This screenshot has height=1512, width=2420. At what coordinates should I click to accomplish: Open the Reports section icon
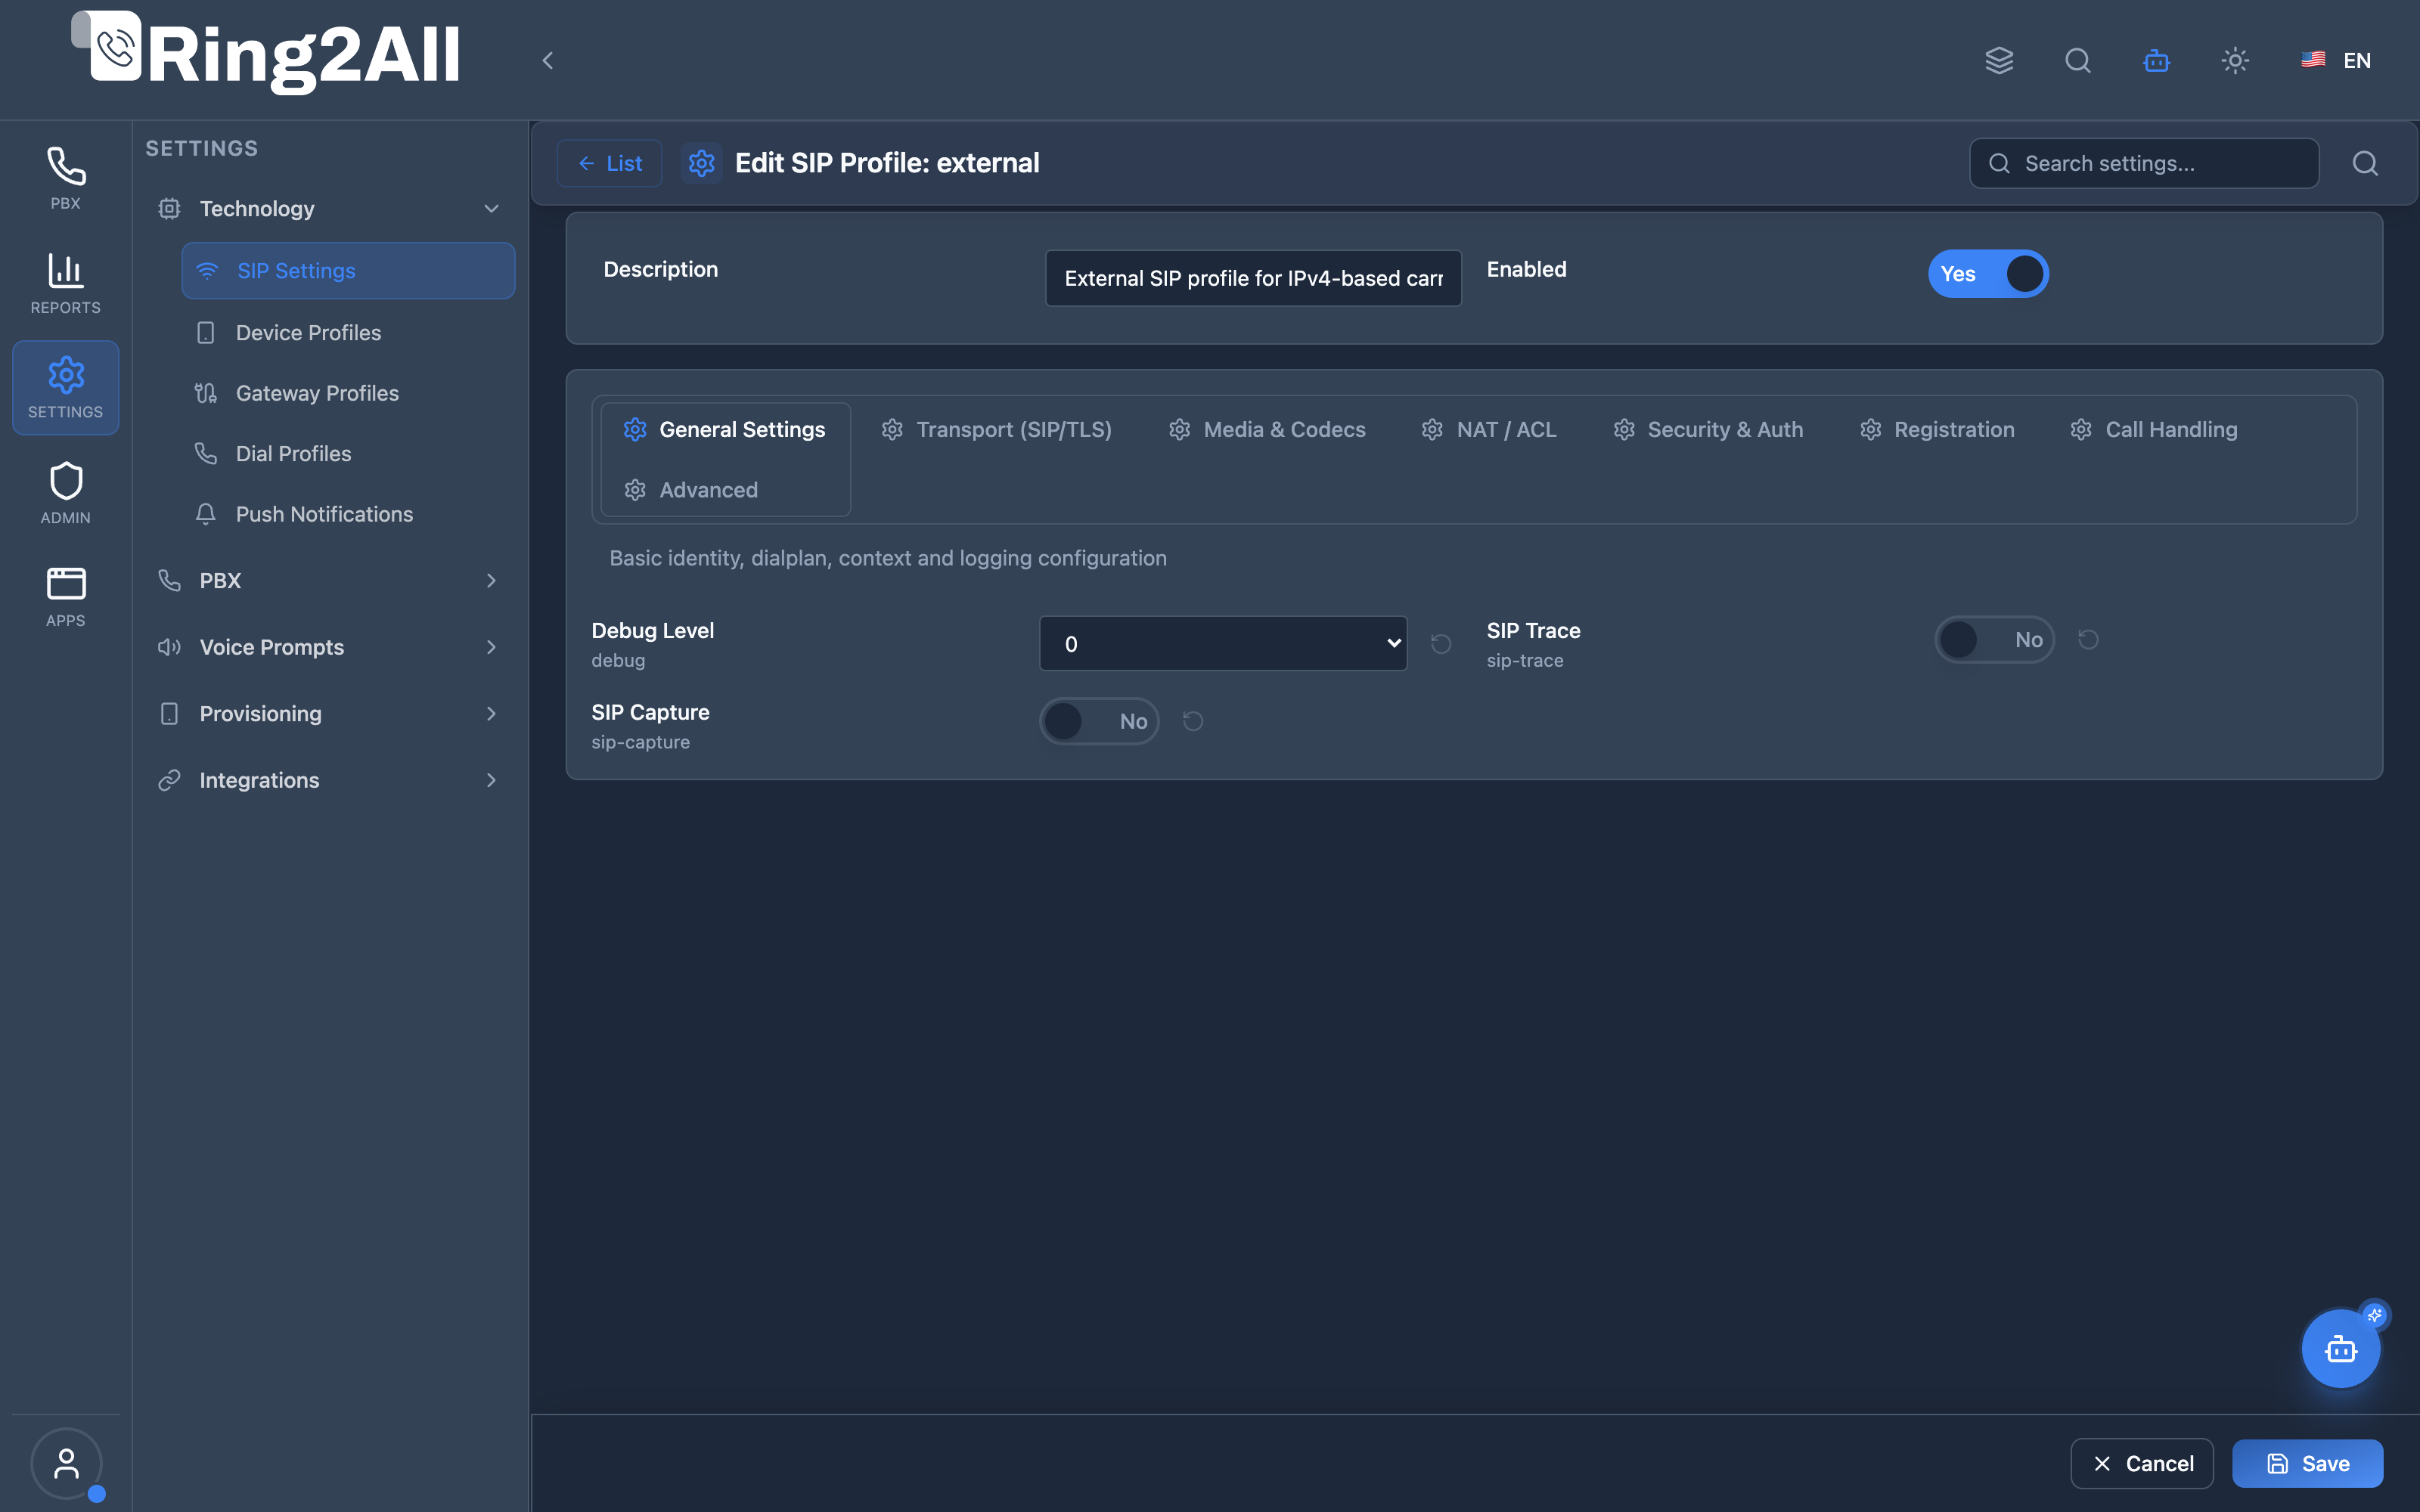tap(66, 283)
